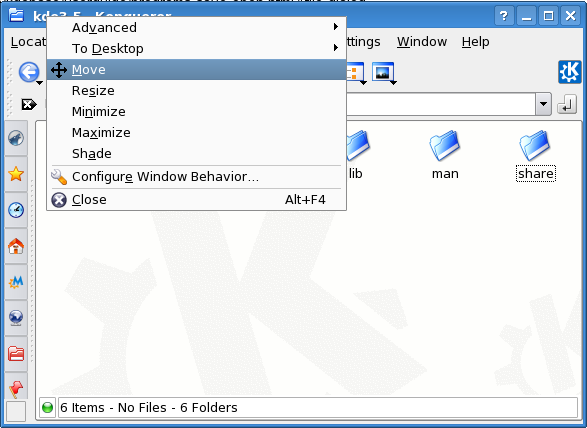Click the tree view mode toolbar icon
This screenshot has height=428, width=587.
click(x=355, y=72)
